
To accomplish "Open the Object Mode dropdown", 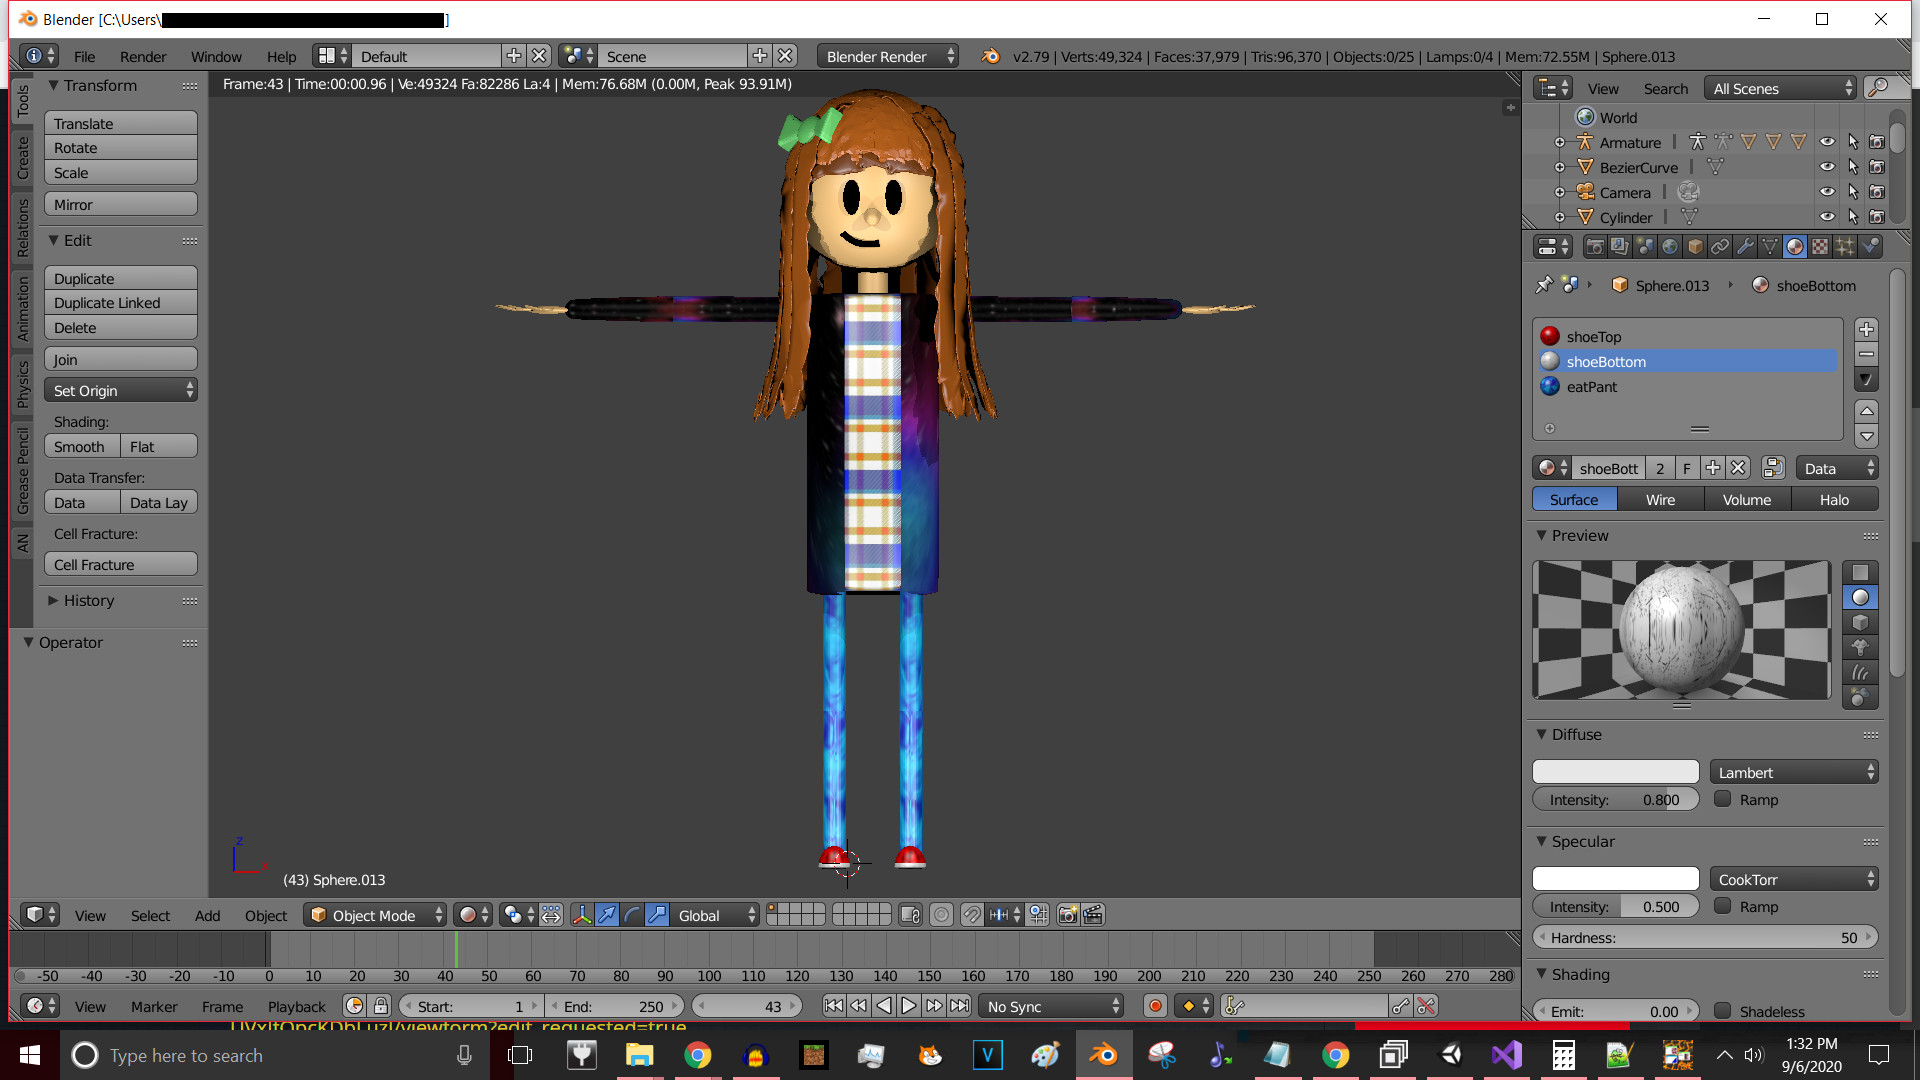I will (375, 915).
